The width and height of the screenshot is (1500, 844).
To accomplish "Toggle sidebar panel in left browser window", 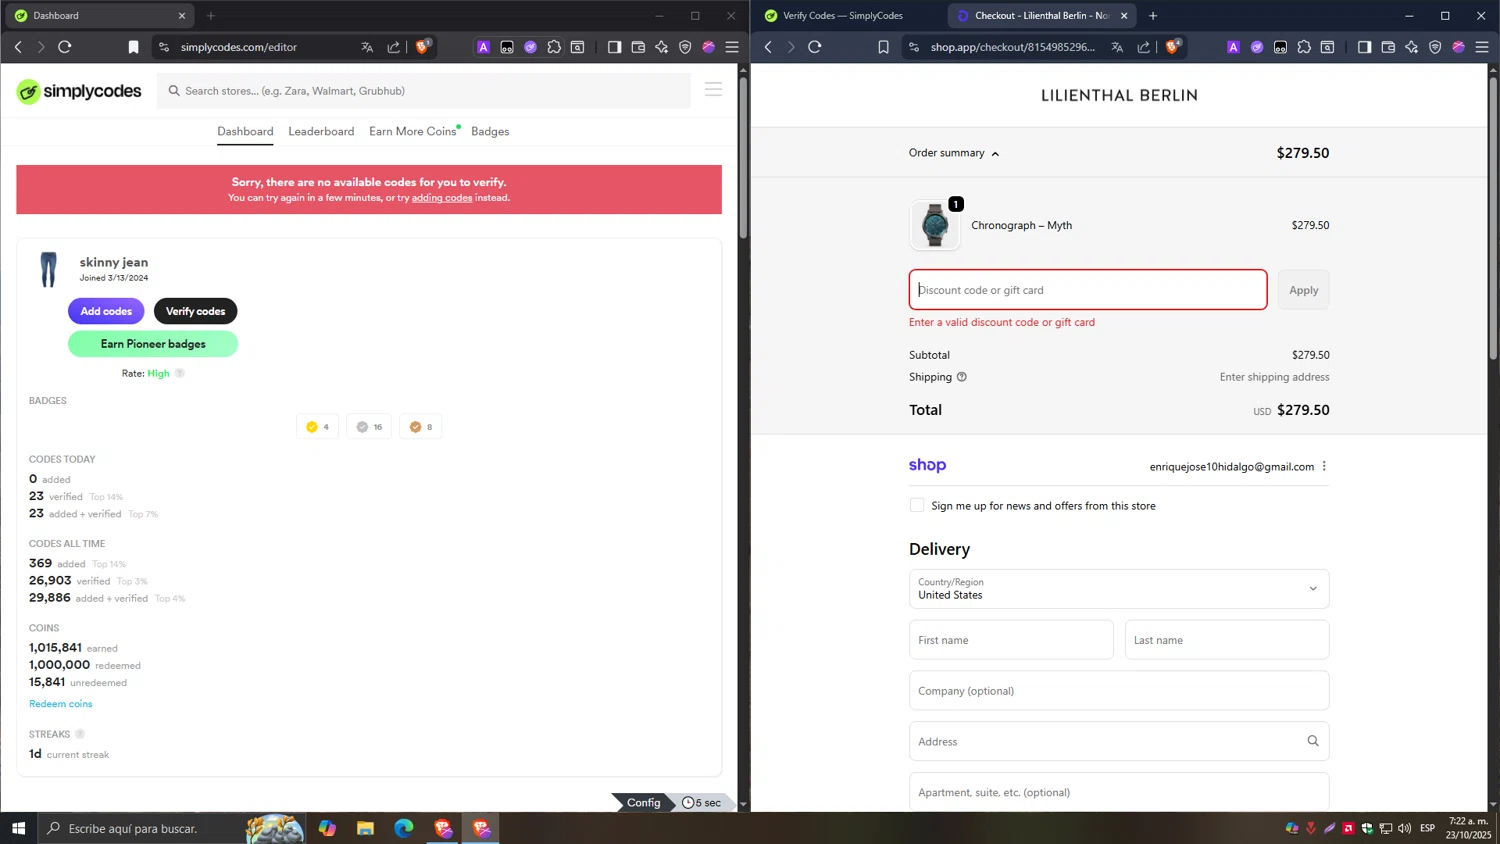I will [614, 47].
